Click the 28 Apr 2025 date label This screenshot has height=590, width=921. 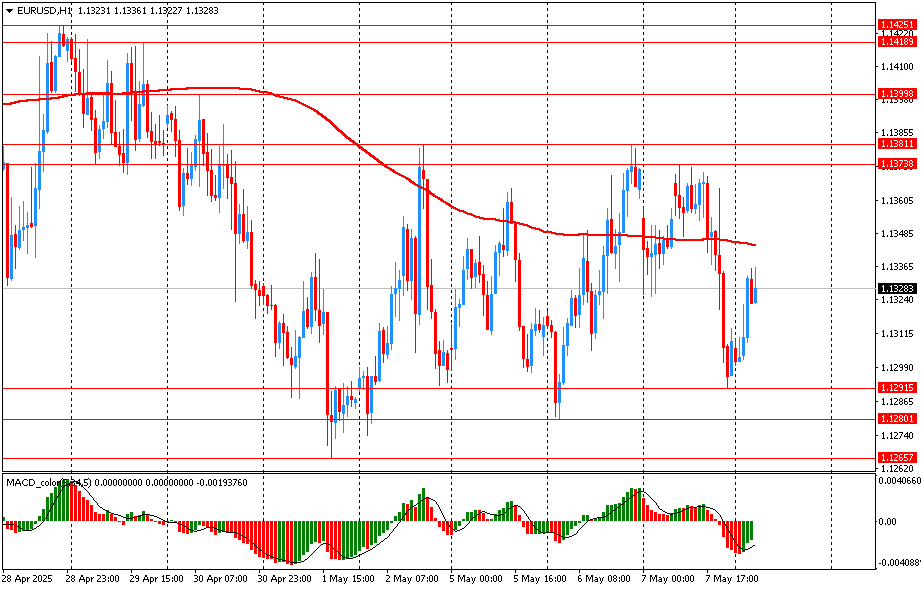[27, 579]
